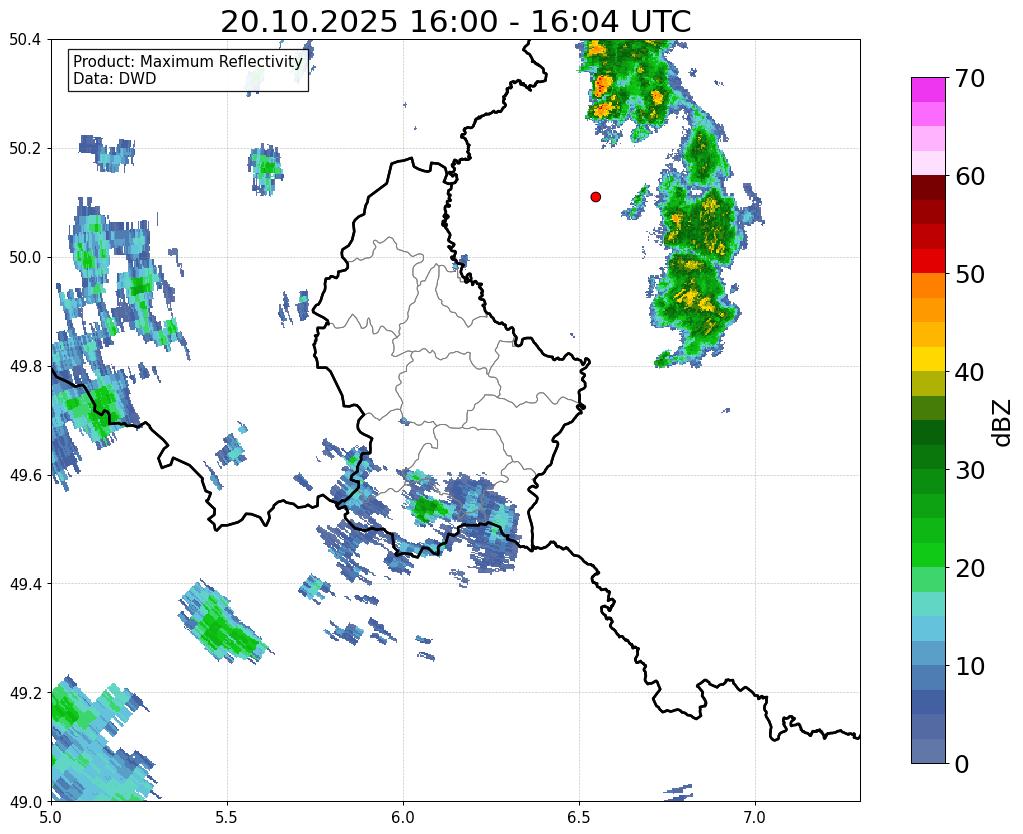Click the 'Data: DWD' legend line
The height and width of the screenshot is (834, 1023).
coord(115,79)
